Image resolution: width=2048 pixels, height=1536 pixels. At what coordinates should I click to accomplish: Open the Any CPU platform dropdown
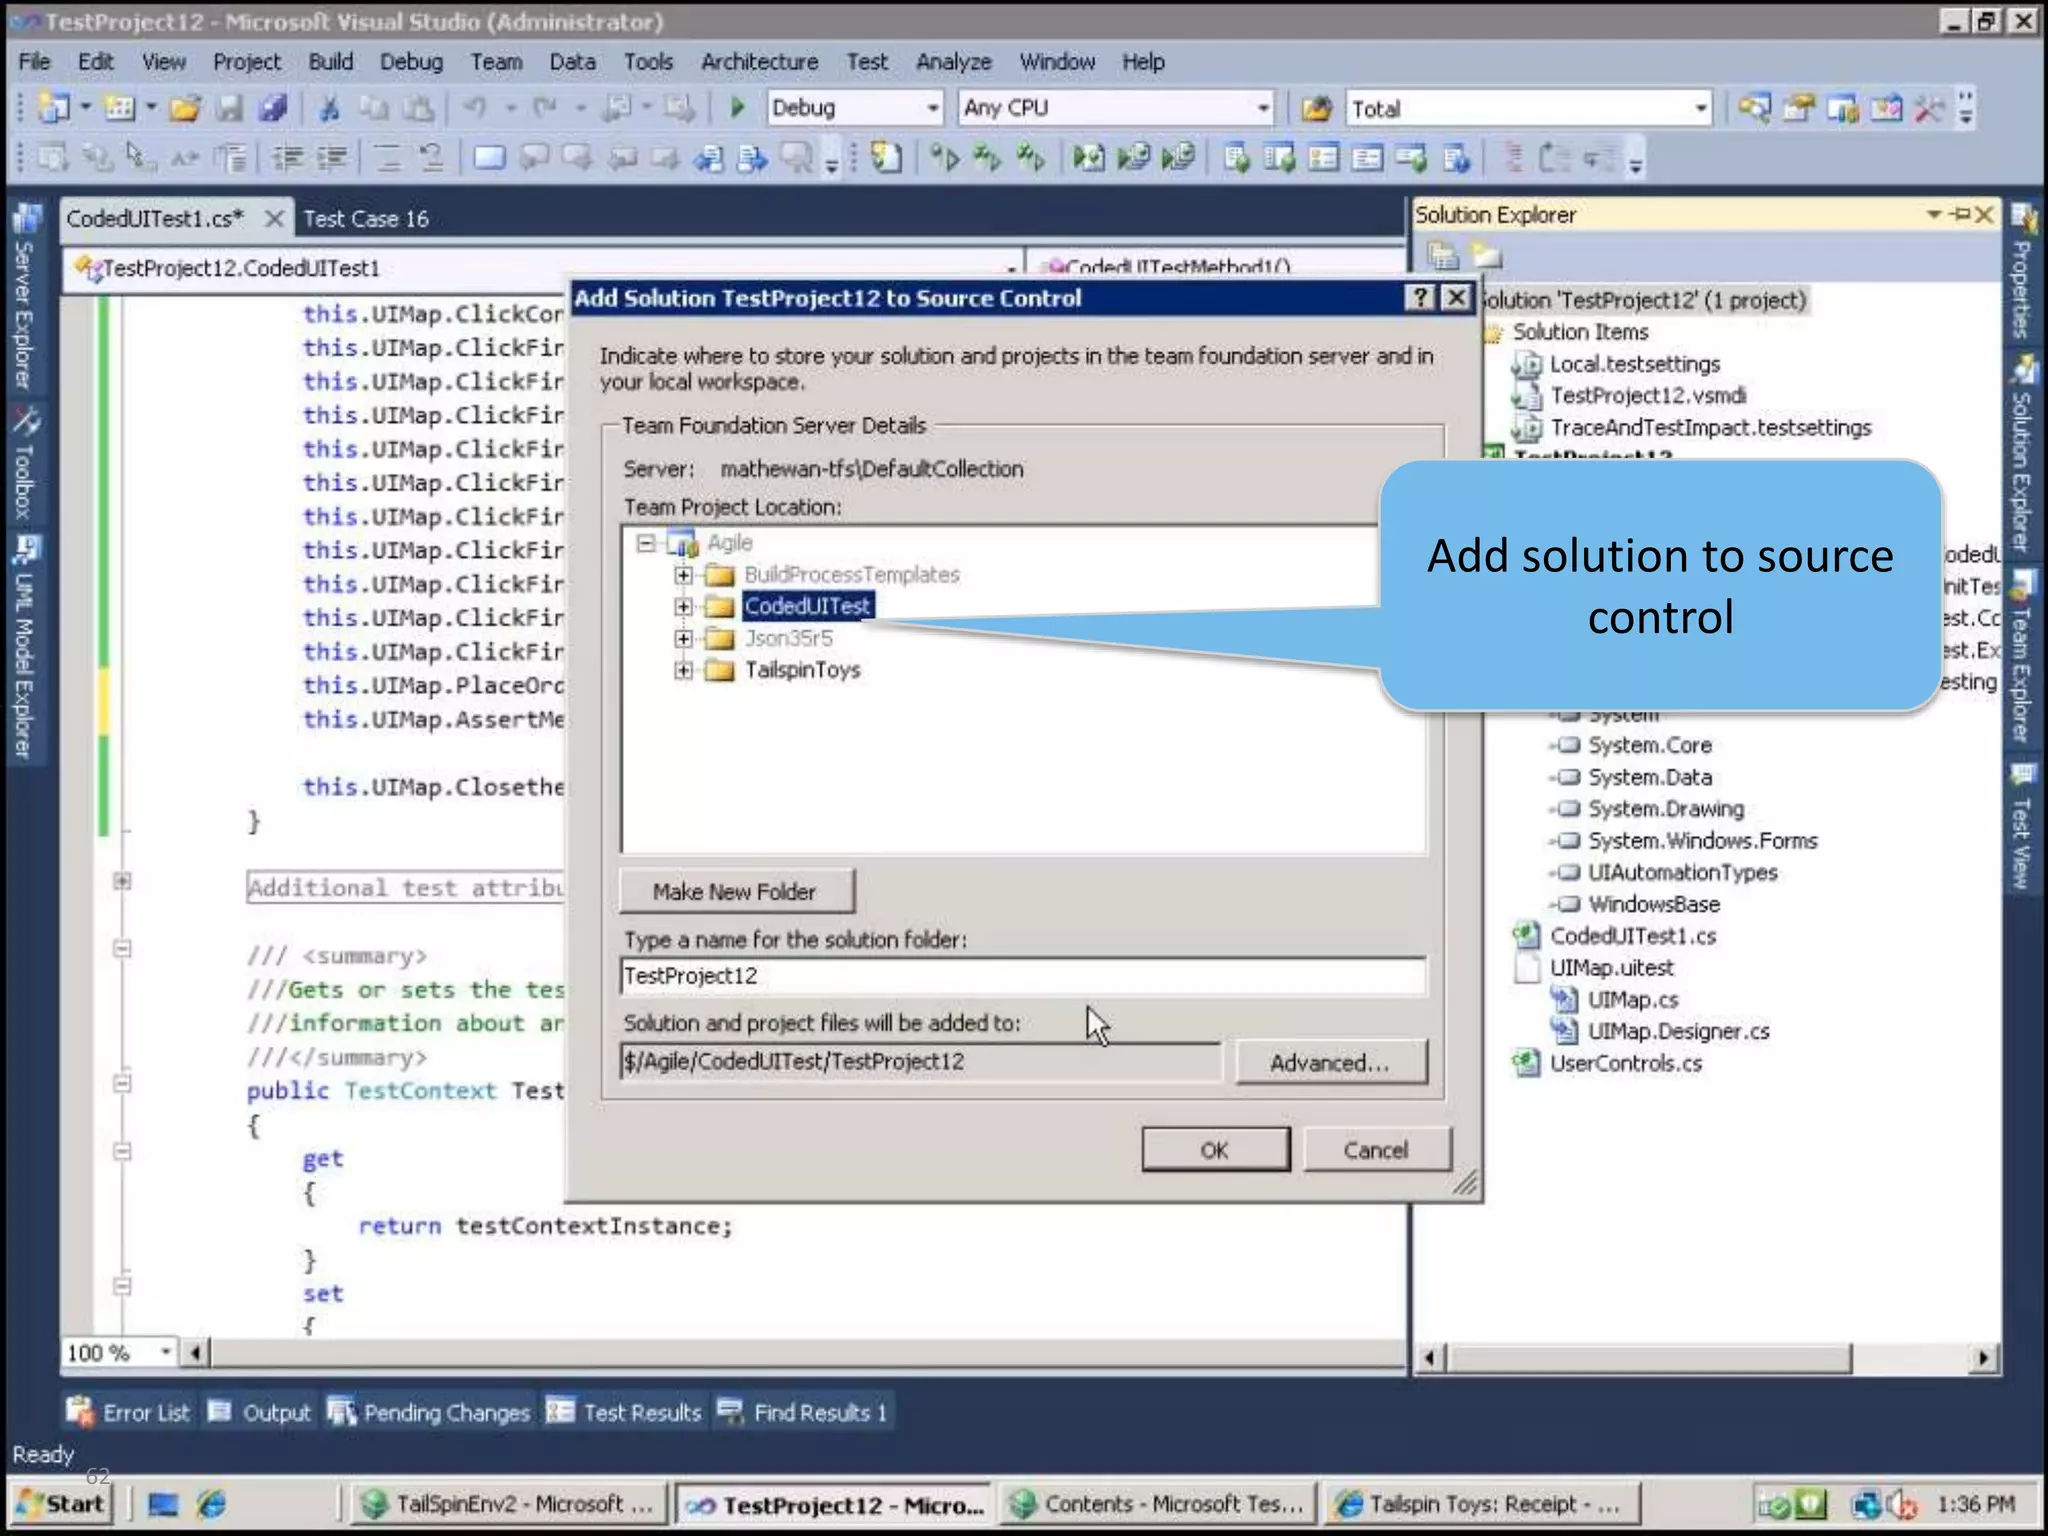coord(1263,108)
